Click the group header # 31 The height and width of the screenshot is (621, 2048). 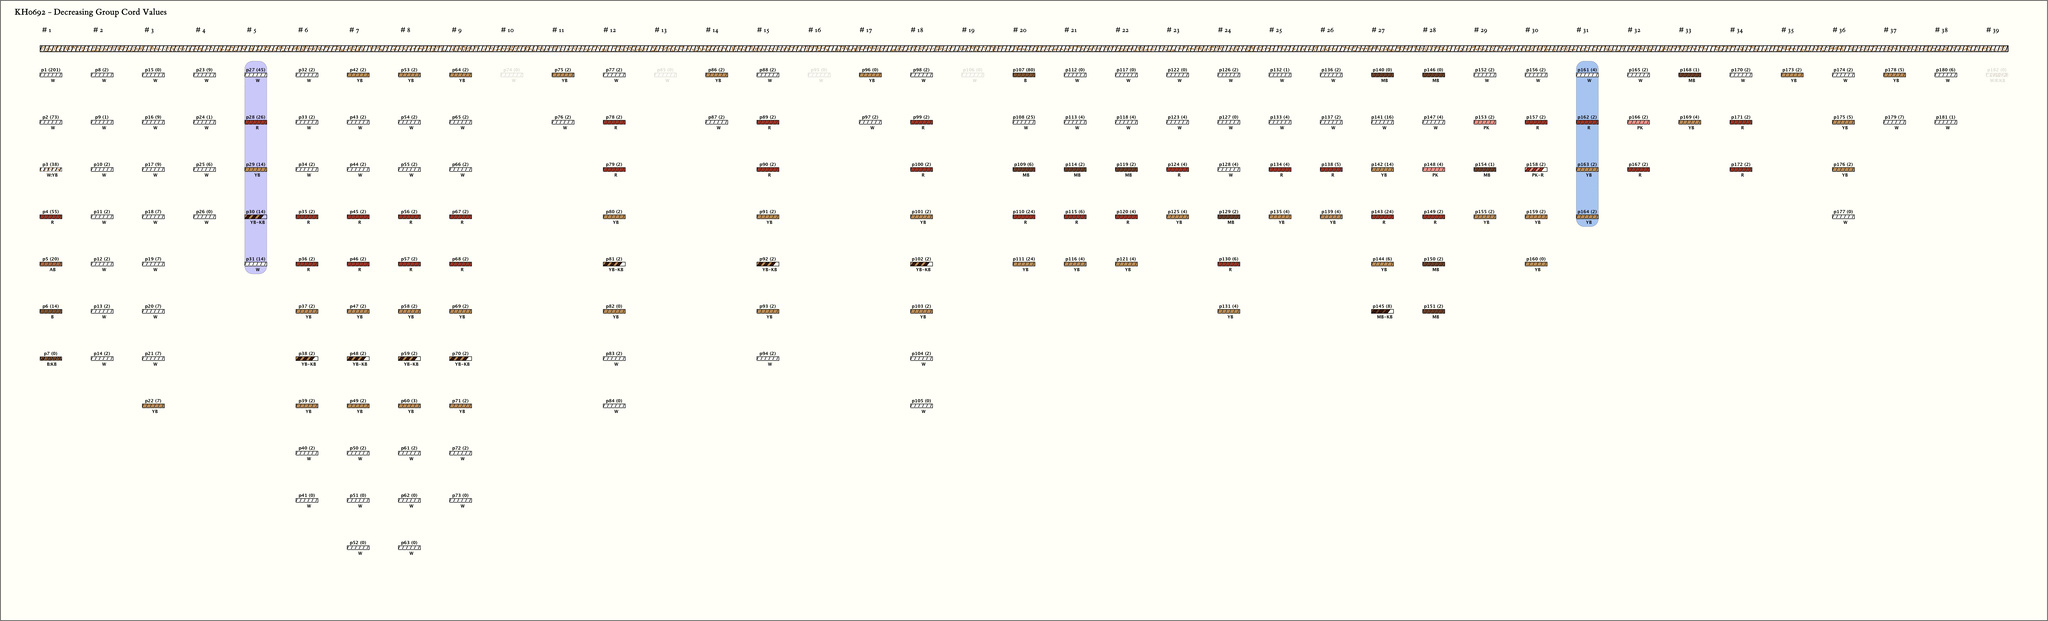[1583, 31]
